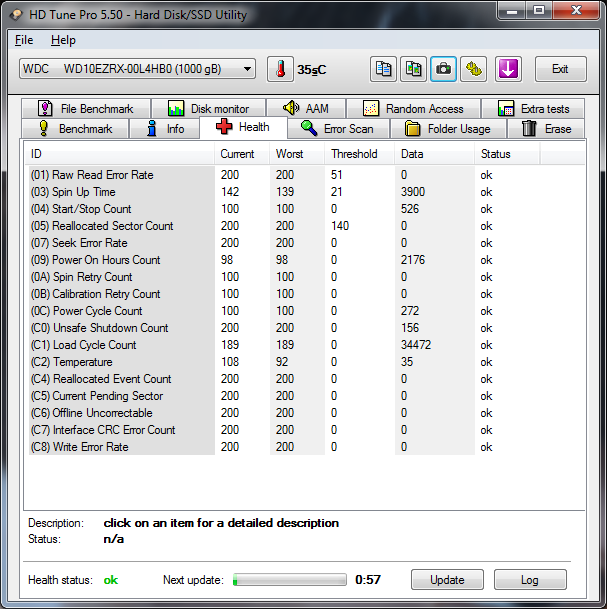
Task: Click the green Health status ok text
Action: tap(111, 580)
